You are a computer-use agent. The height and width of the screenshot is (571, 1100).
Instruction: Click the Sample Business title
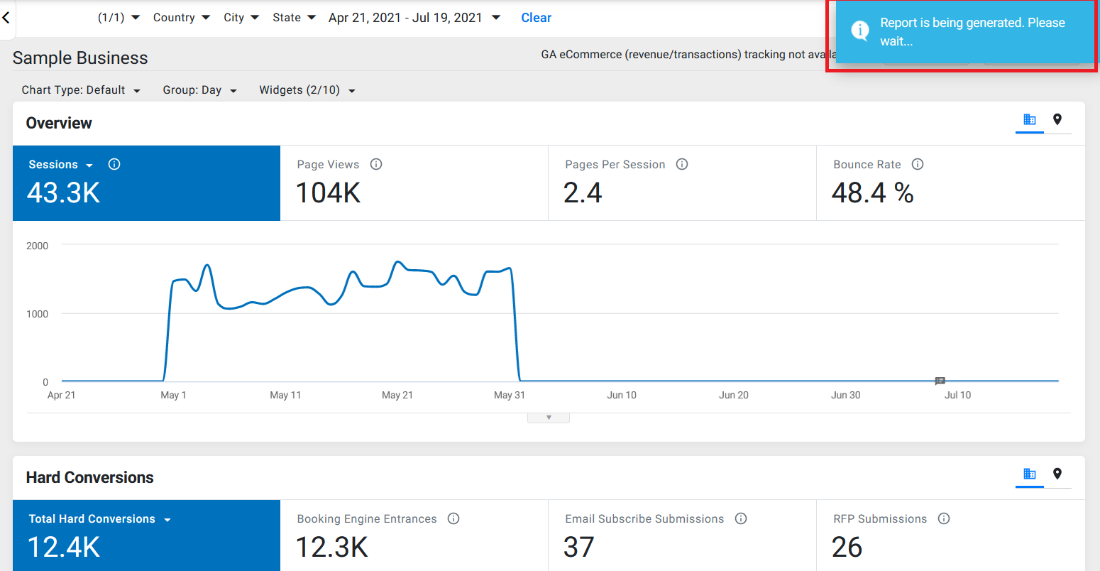click(80, 58)
